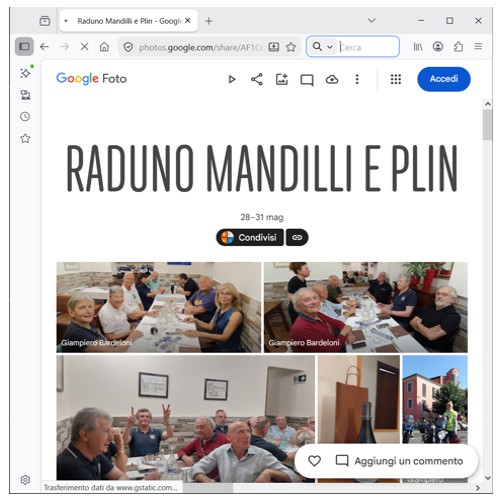Copy the album link icon

coord(297,237)
